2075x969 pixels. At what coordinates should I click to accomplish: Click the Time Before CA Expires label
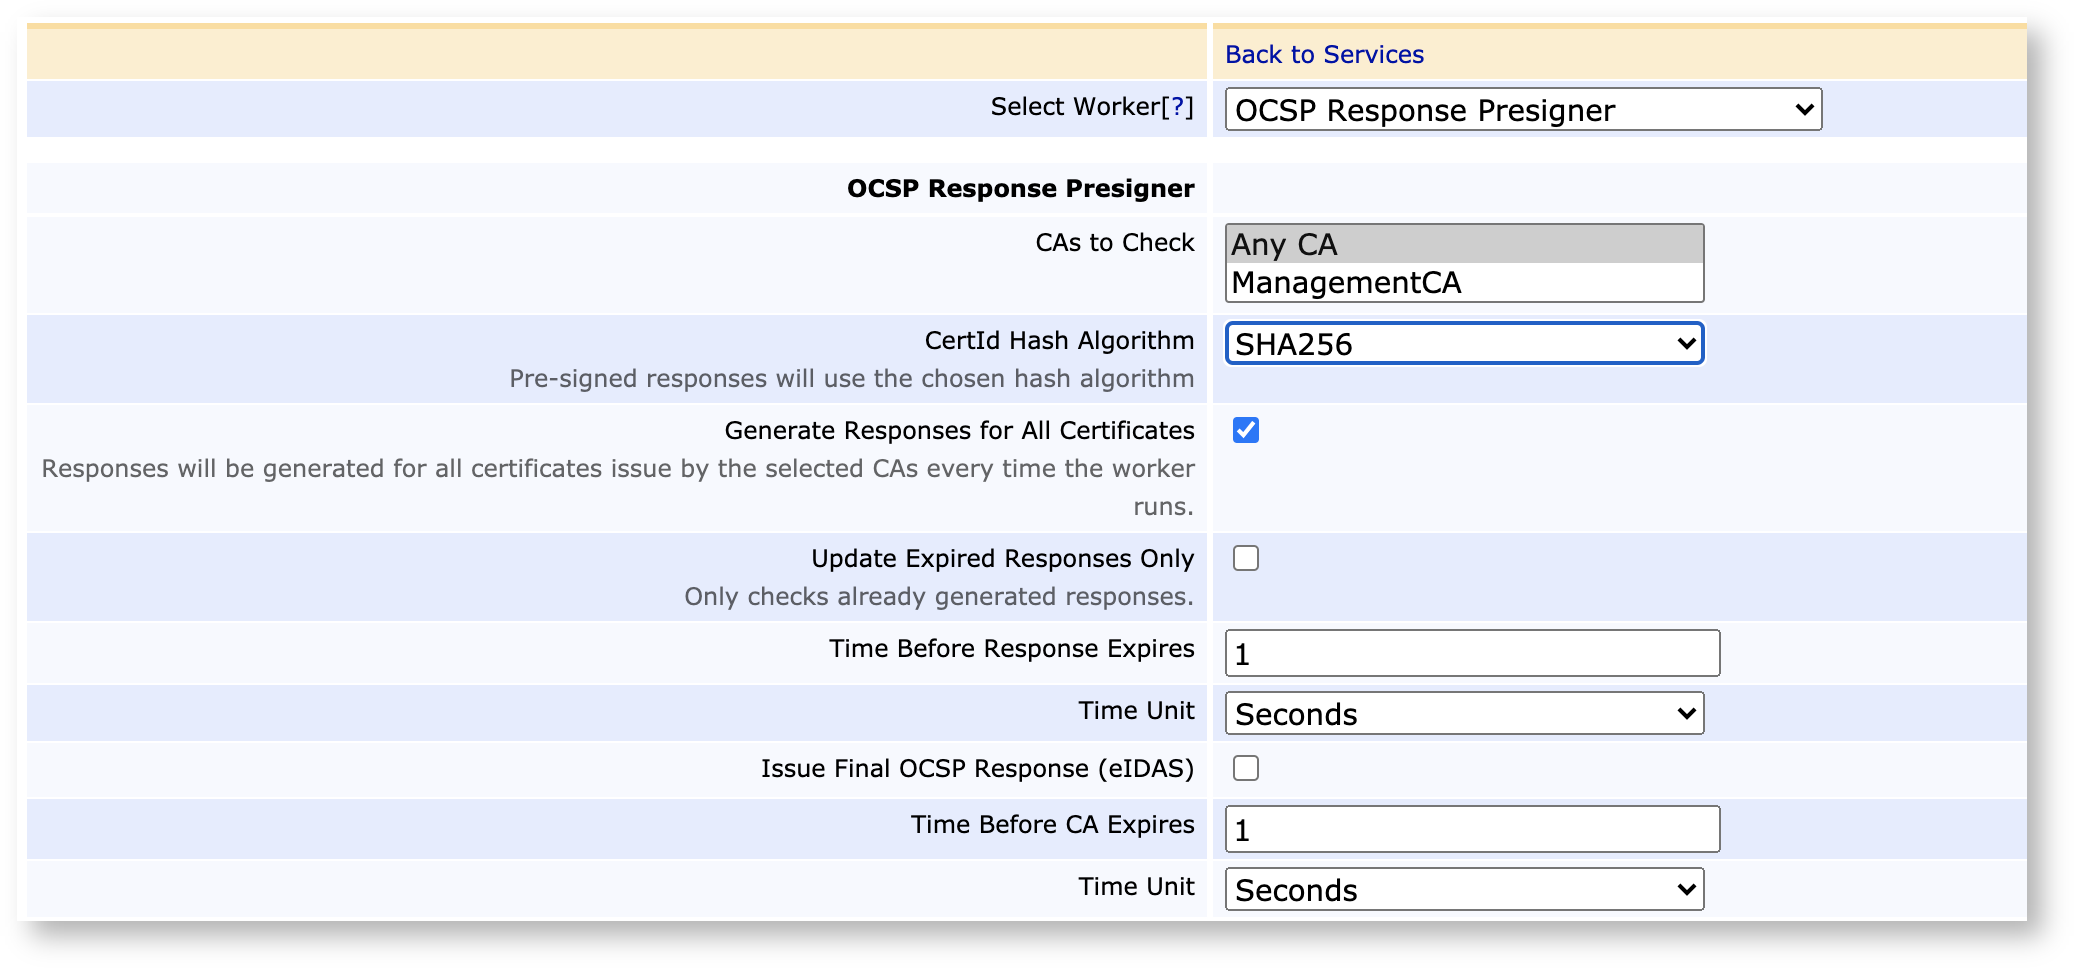[1051, 824]
